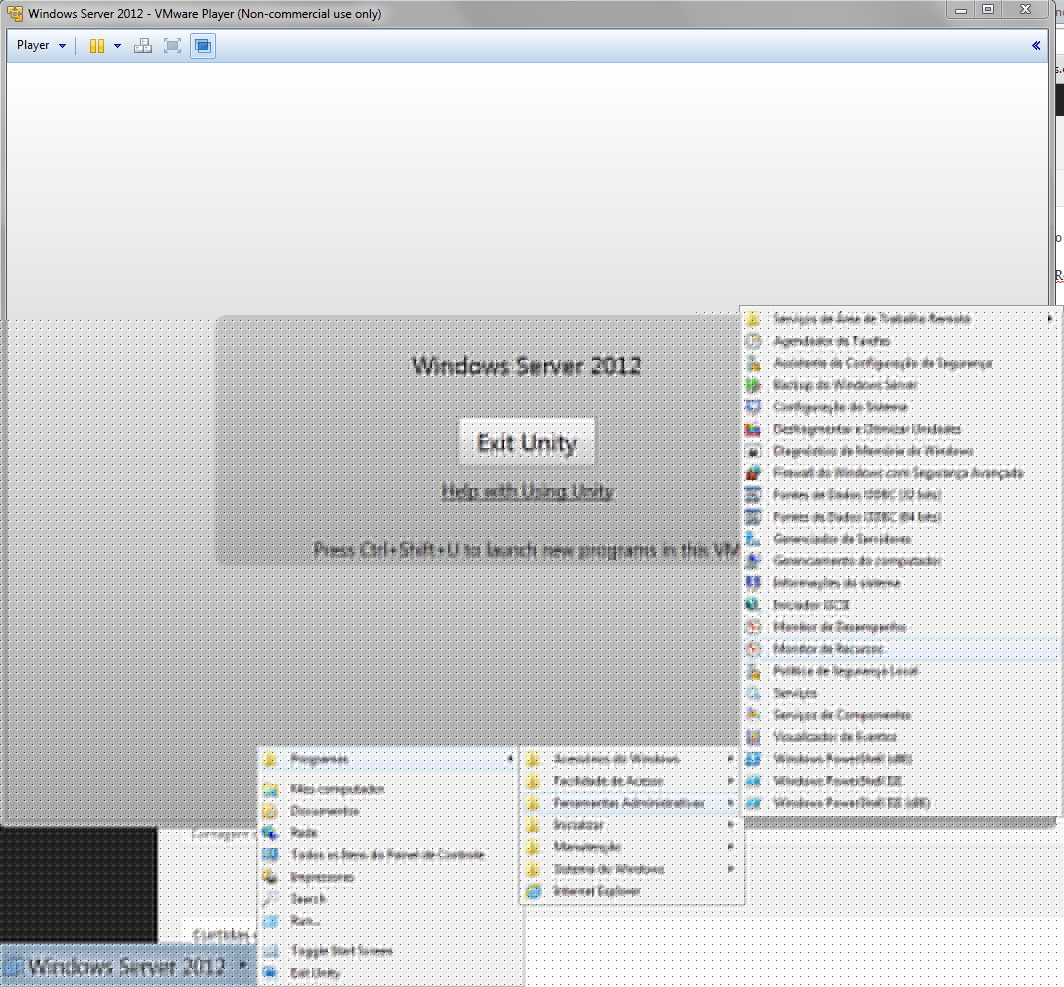Launch Iniciador iSCSI

(900, 604)
